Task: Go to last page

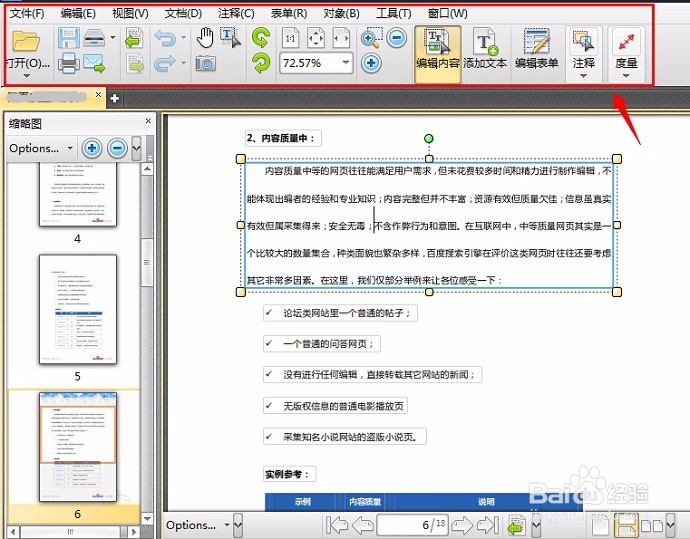Action: coord(488,525)
